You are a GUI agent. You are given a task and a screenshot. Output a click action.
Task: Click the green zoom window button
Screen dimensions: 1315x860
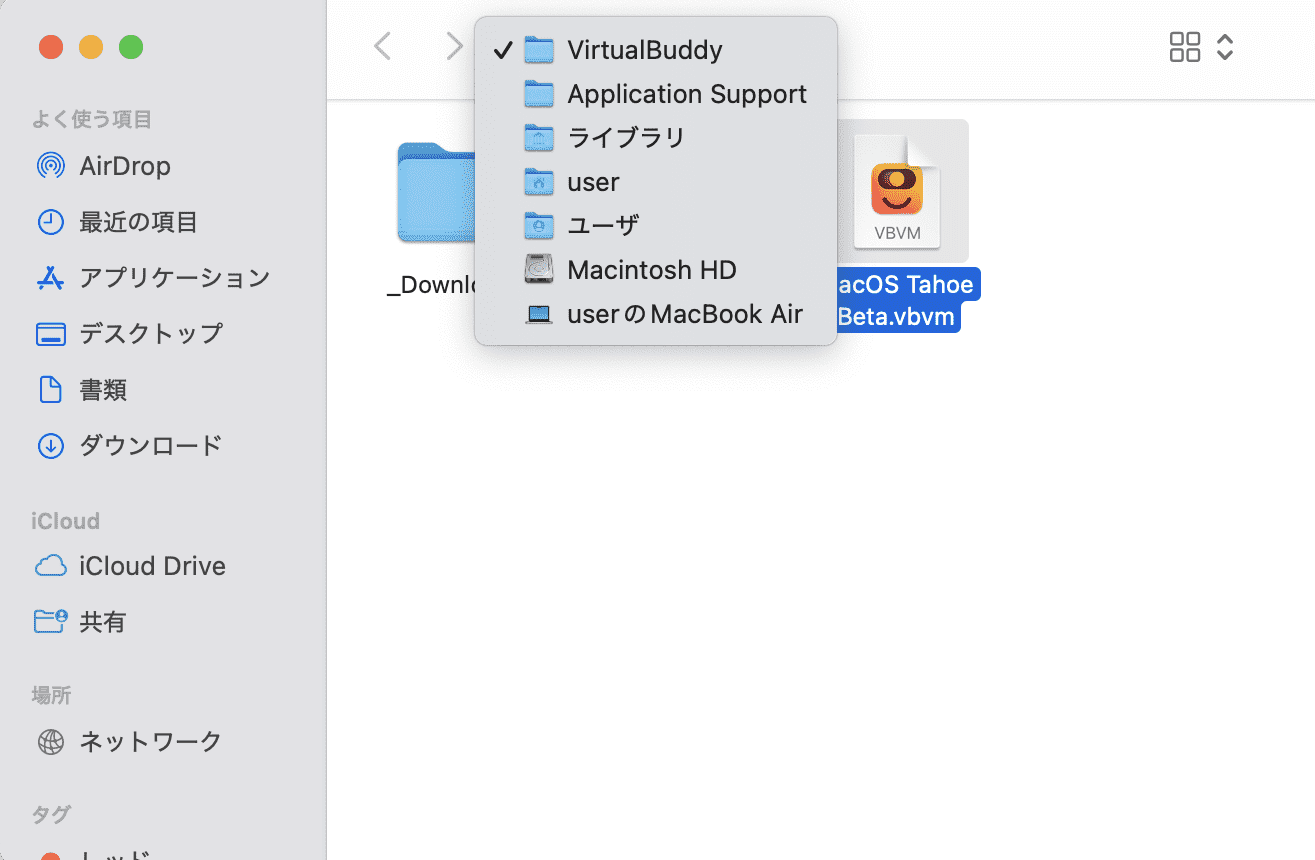[131, 47]
